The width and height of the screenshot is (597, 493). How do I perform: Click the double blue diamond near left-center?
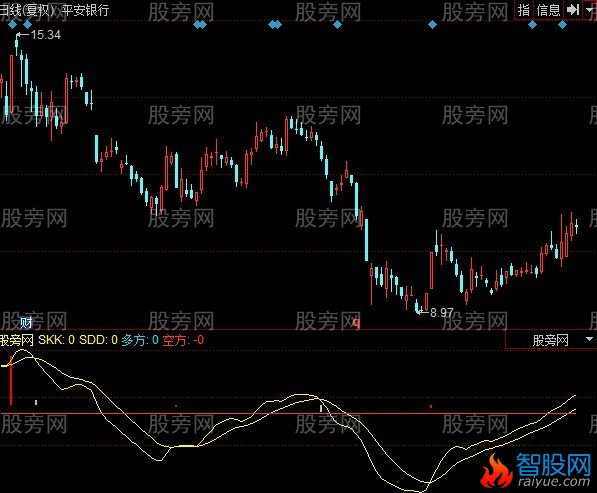pyautogui.click(x=200, y=25)
